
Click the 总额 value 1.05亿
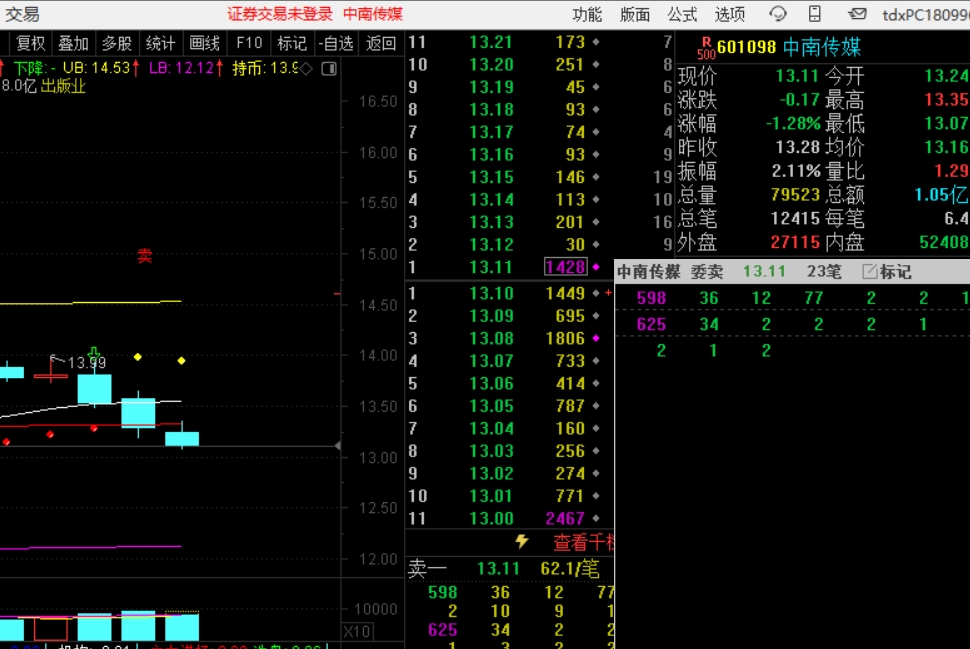[x=941, y=195]
